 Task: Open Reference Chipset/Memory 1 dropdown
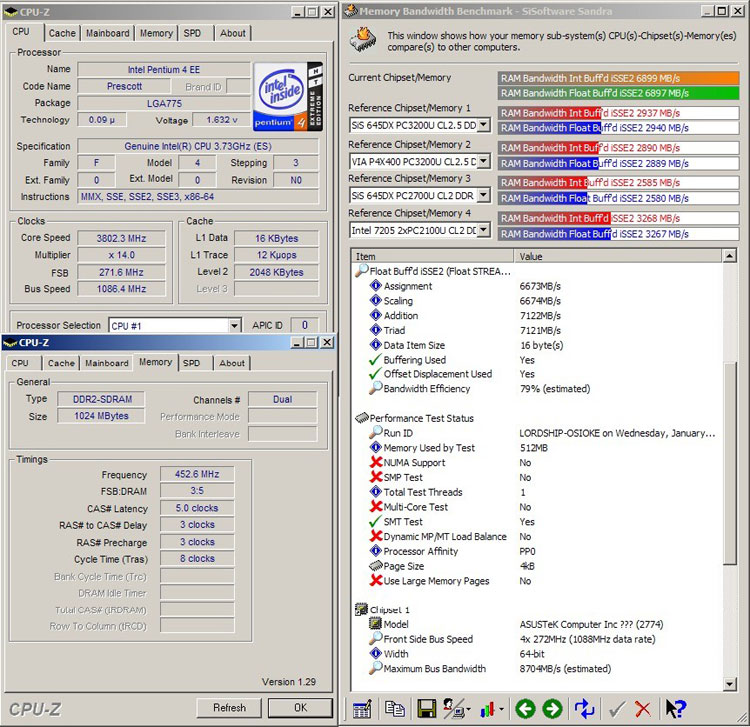pos(484,125)
